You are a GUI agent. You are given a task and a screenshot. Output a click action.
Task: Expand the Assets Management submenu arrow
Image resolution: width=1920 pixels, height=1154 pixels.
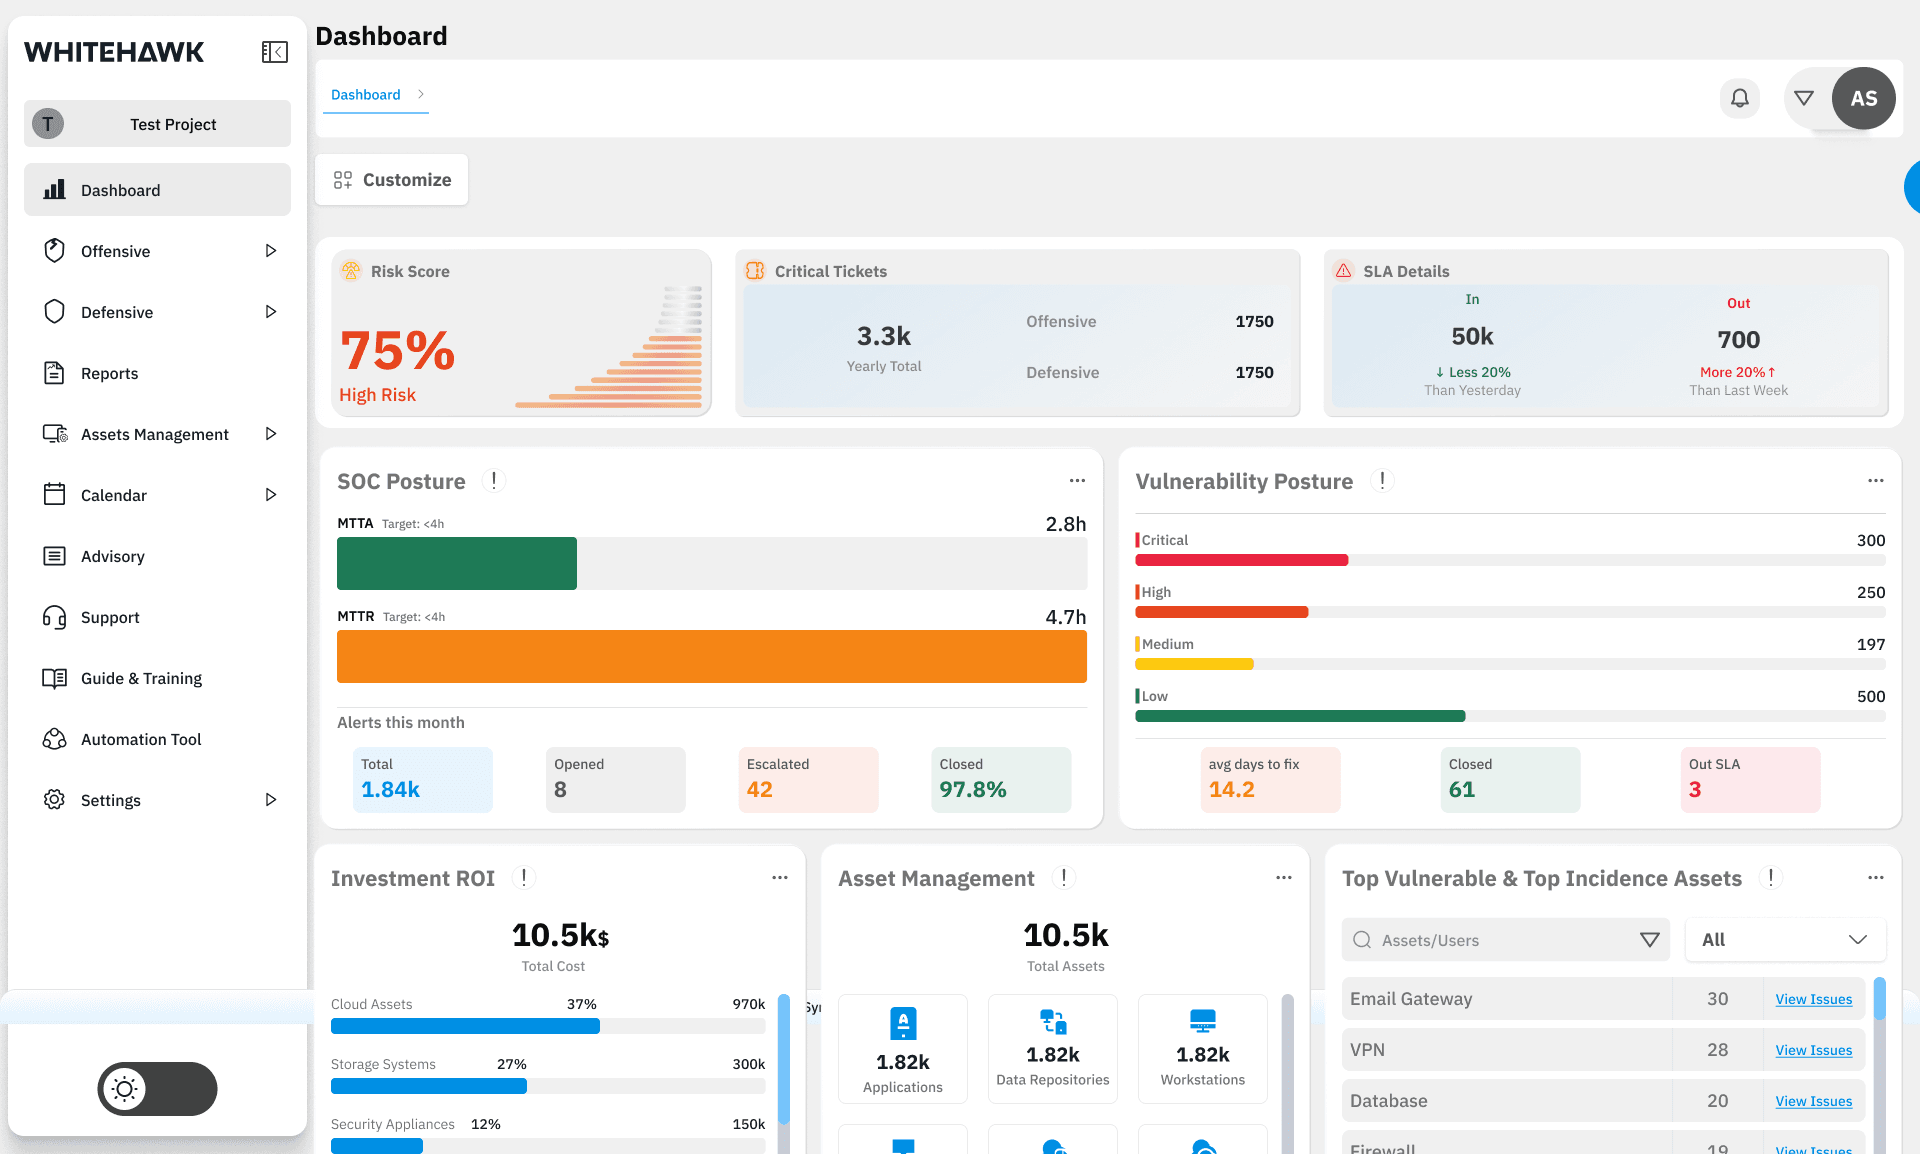tap(271, 433)
